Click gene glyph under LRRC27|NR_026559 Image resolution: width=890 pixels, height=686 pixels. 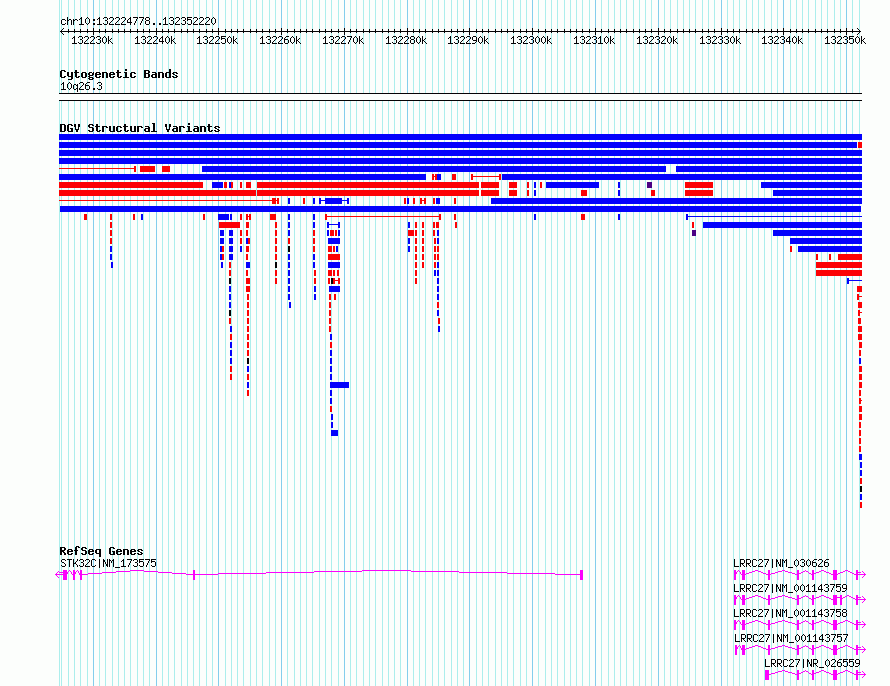[815, 675]
